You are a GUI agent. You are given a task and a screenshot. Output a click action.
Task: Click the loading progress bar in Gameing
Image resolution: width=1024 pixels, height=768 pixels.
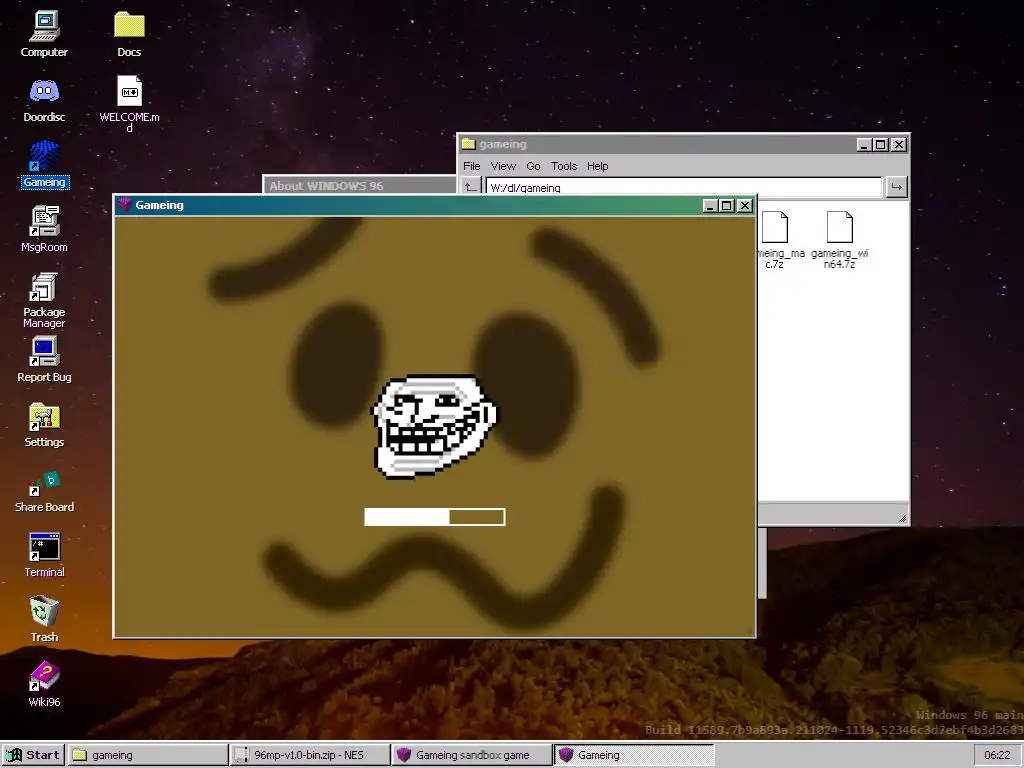[x=435, y=517]
